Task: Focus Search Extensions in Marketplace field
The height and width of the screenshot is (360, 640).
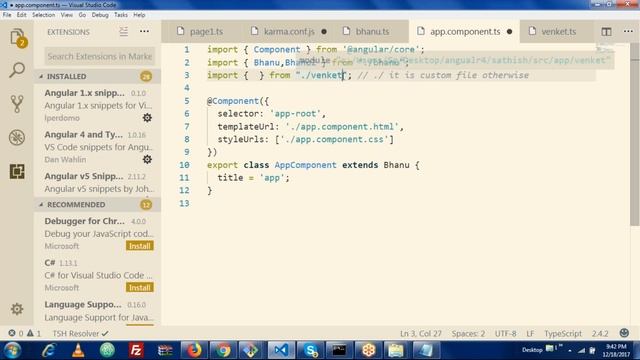Action: click(100, 56)
